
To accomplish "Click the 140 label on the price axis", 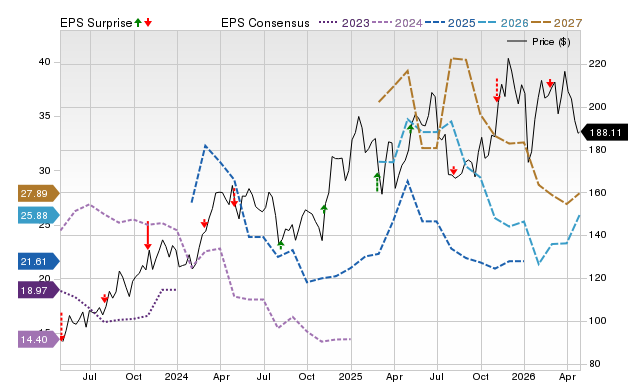I will [x=597, y=235].
